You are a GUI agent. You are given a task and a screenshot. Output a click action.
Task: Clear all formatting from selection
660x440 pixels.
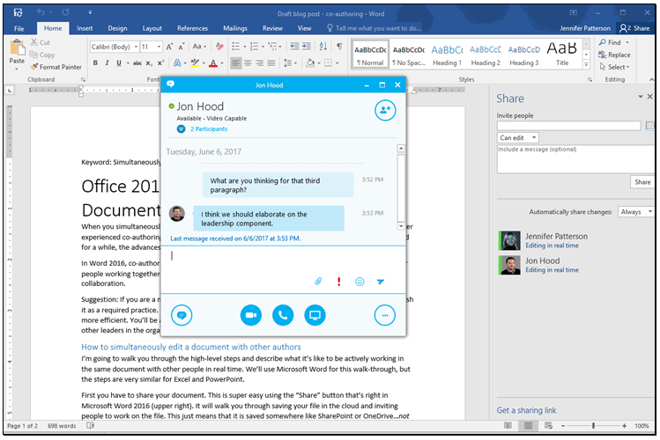219,47
